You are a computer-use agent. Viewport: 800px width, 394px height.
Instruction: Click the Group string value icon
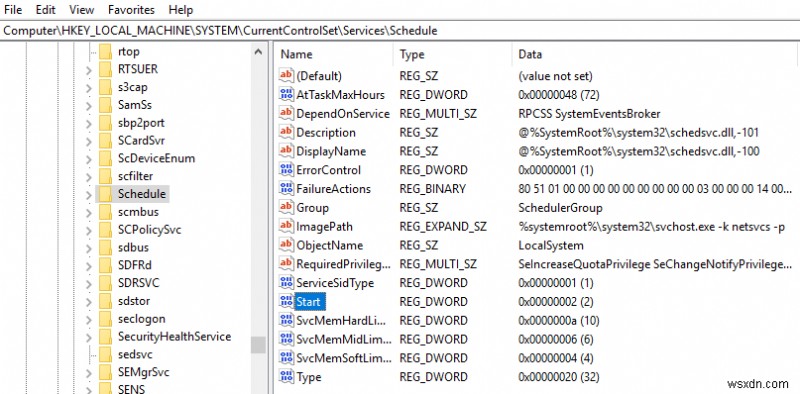pos(286,208)
